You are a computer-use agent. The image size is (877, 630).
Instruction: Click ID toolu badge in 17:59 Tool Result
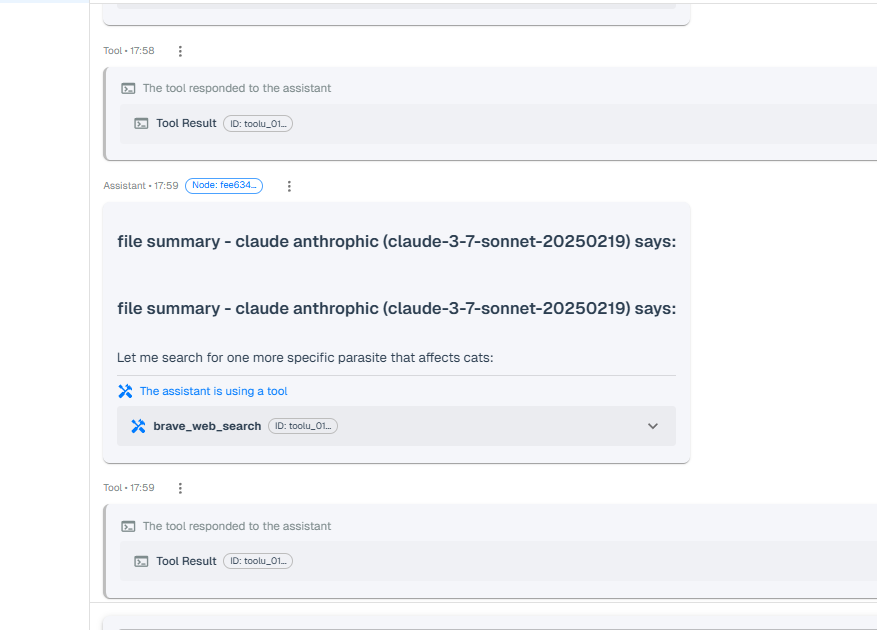[258, 561]
